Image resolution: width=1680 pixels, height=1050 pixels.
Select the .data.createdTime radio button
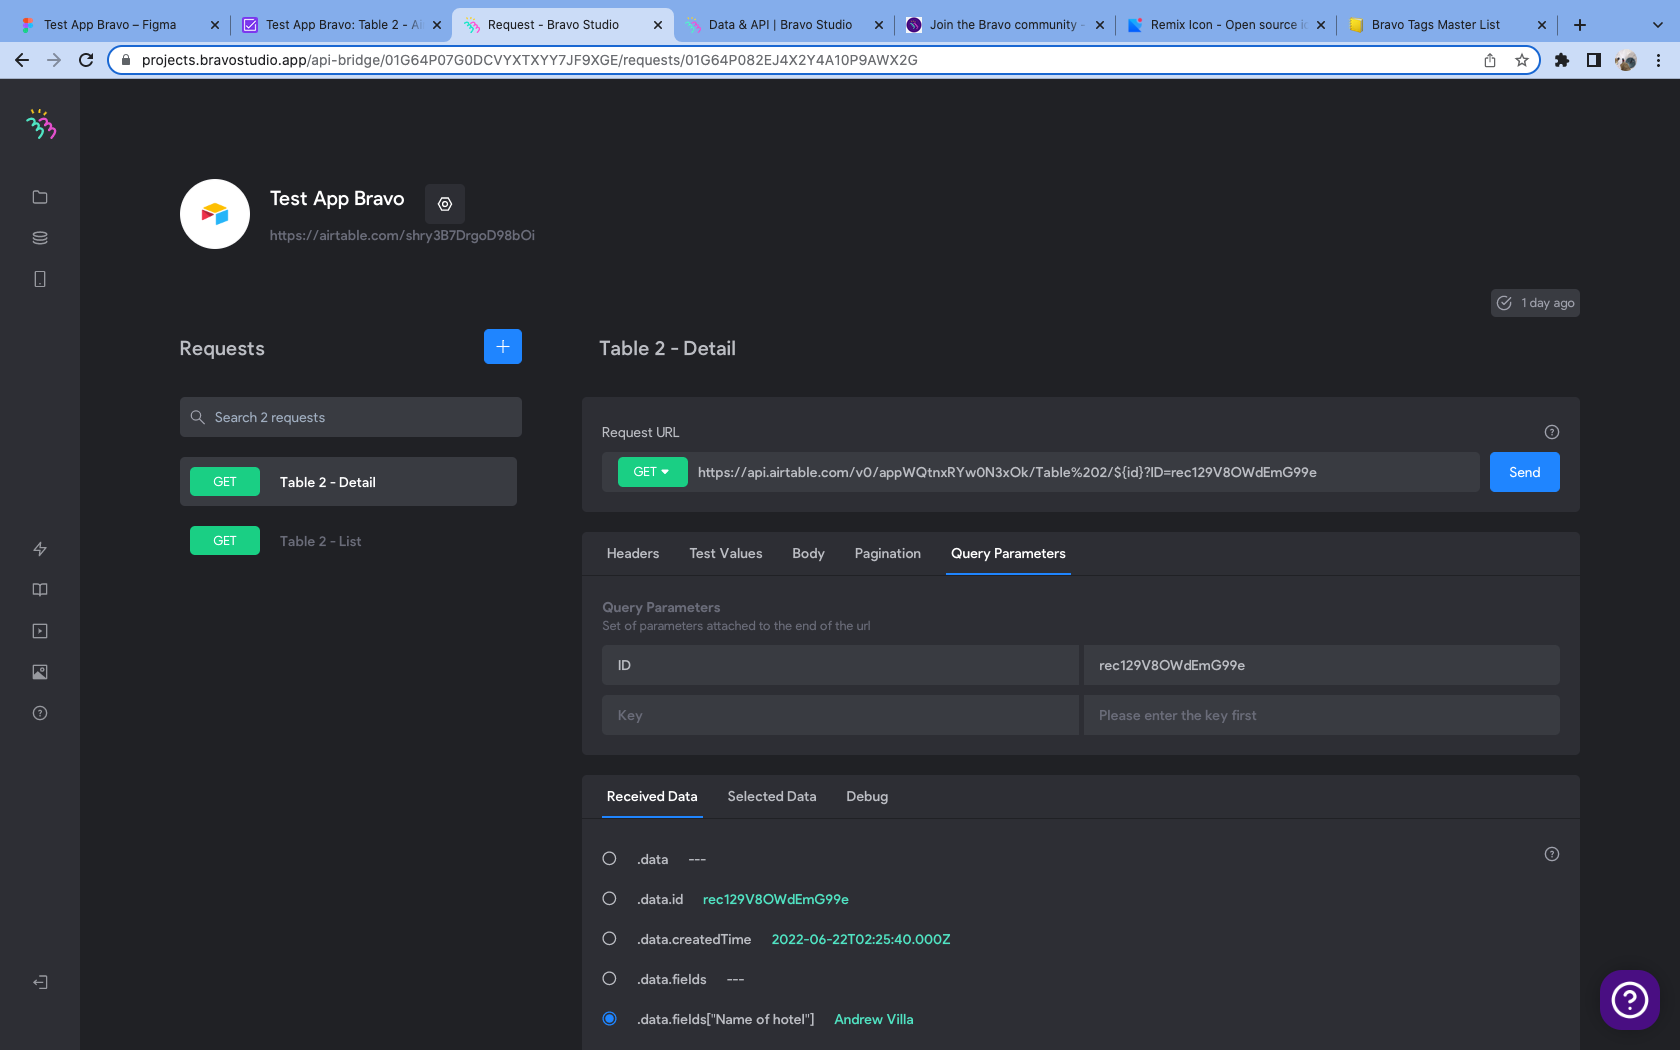pos(609,939)
